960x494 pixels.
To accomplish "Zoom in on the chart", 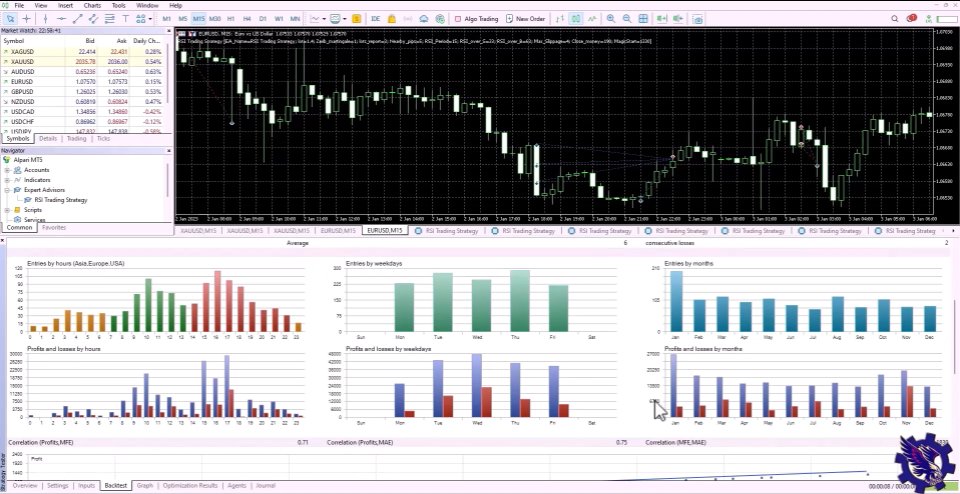I will [611, 19].
